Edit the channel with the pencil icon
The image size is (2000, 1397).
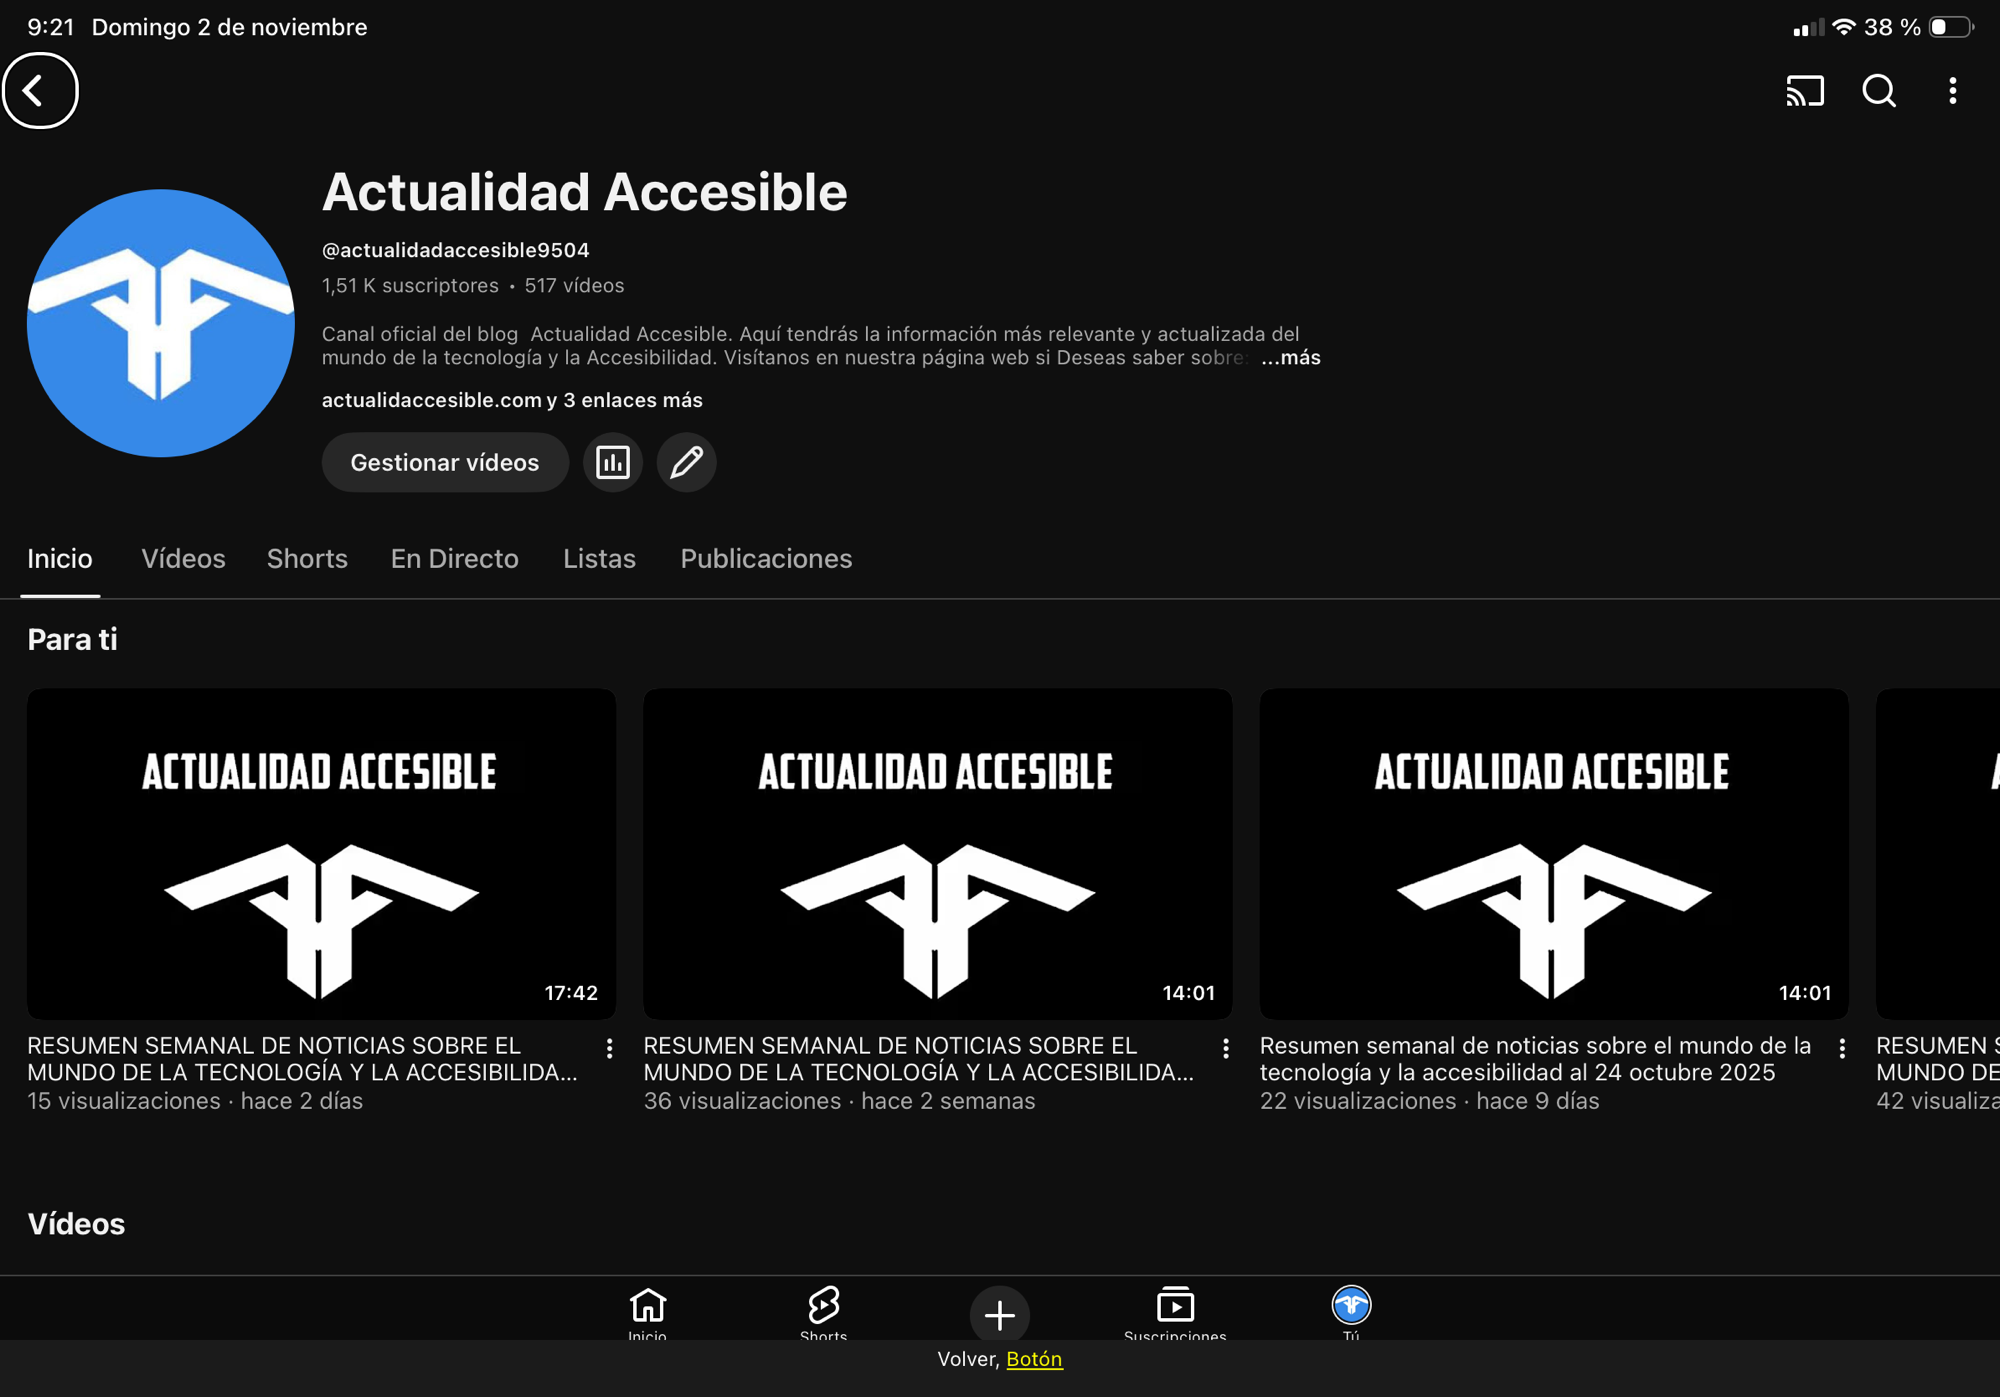686,462
